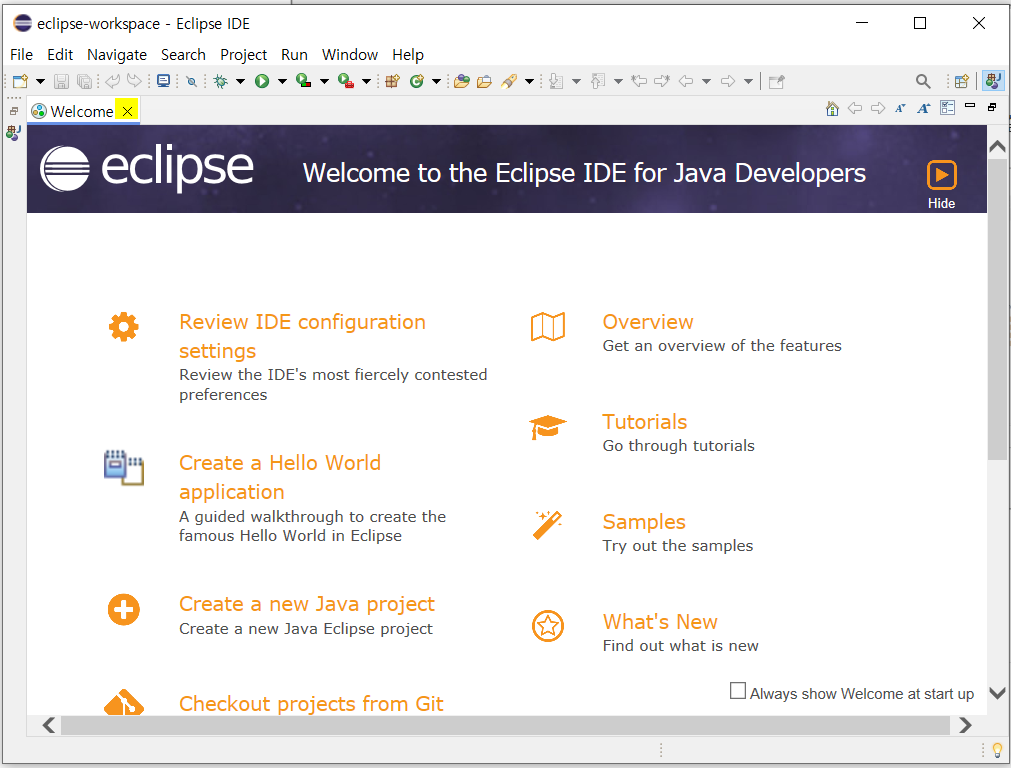
Task: Click the Coverage launch icon
Action: [304, 81]
